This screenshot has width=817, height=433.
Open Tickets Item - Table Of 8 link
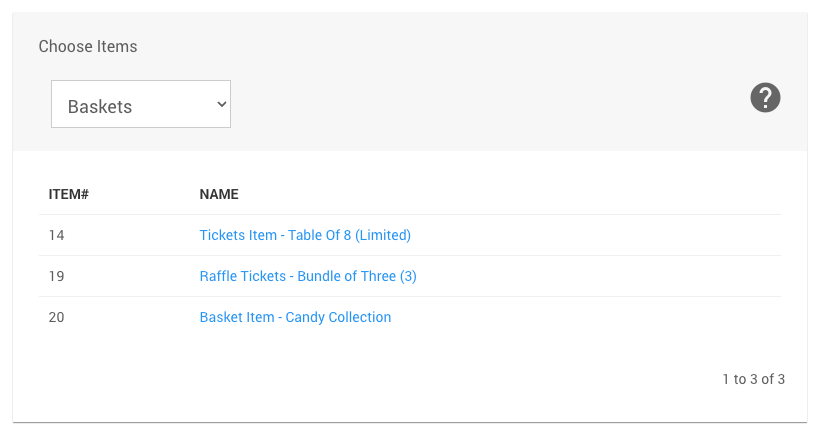coord(305,236)
